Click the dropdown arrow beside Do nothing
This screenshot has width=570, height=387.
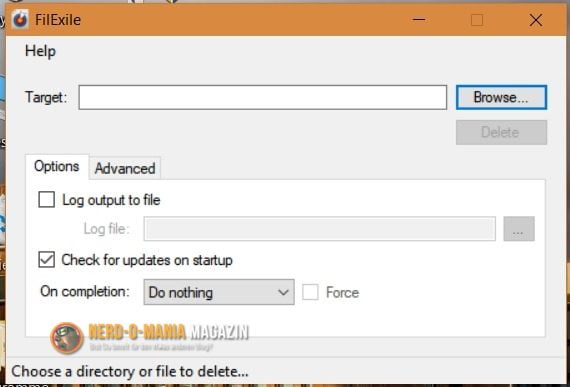[283, 292]
